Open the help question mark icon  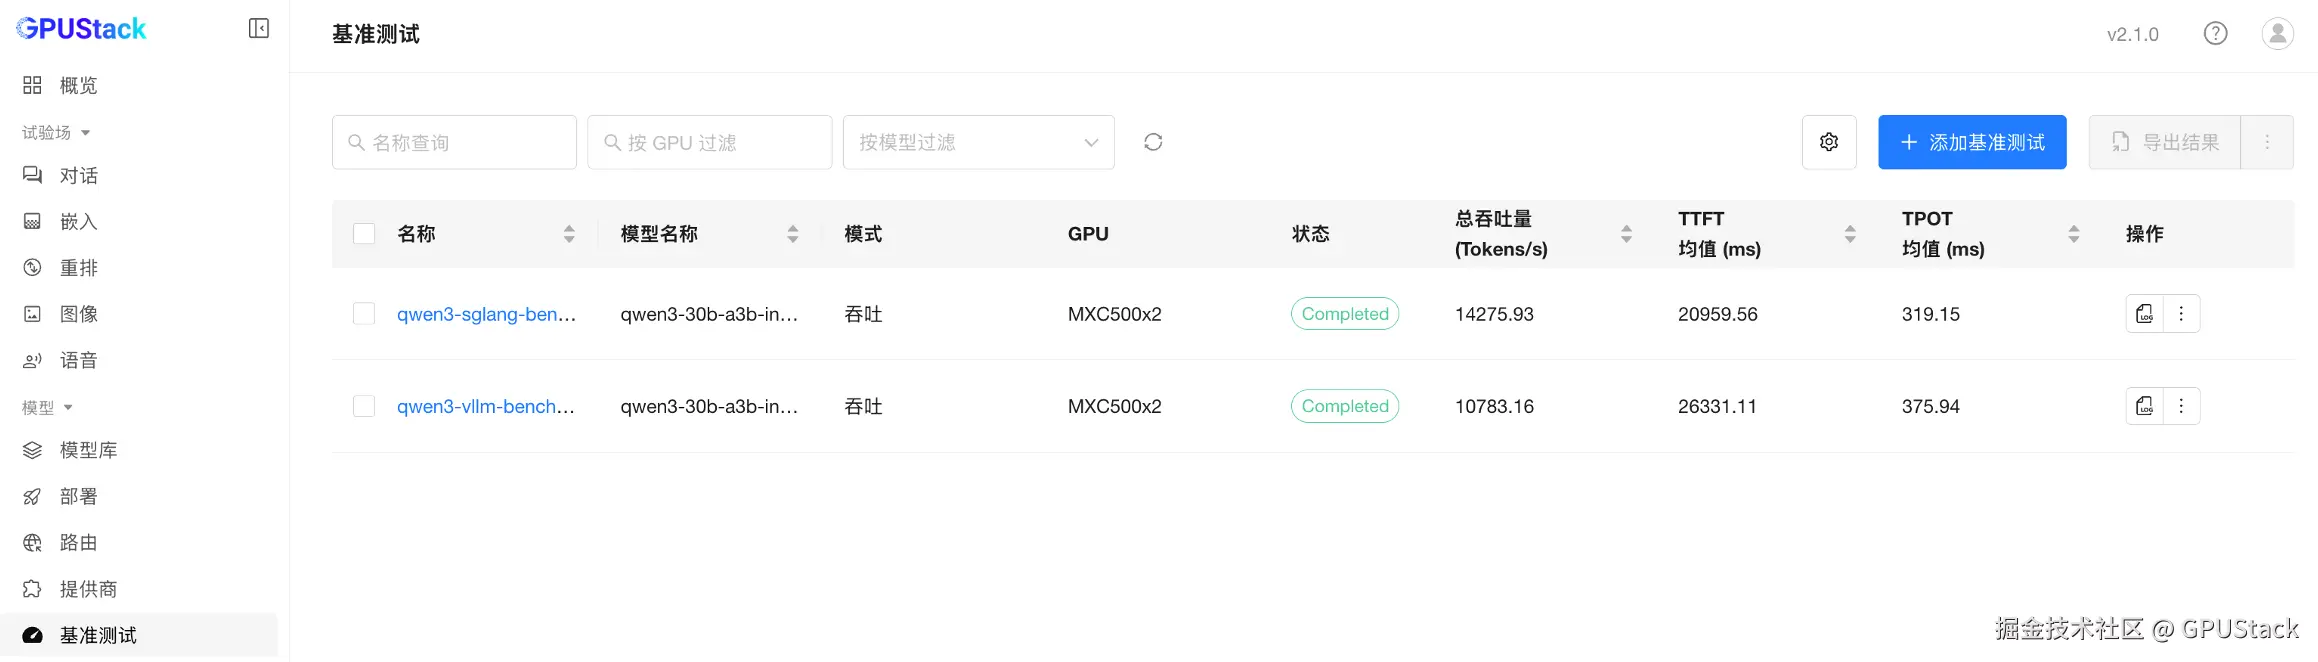click(x=2215, y=34)
